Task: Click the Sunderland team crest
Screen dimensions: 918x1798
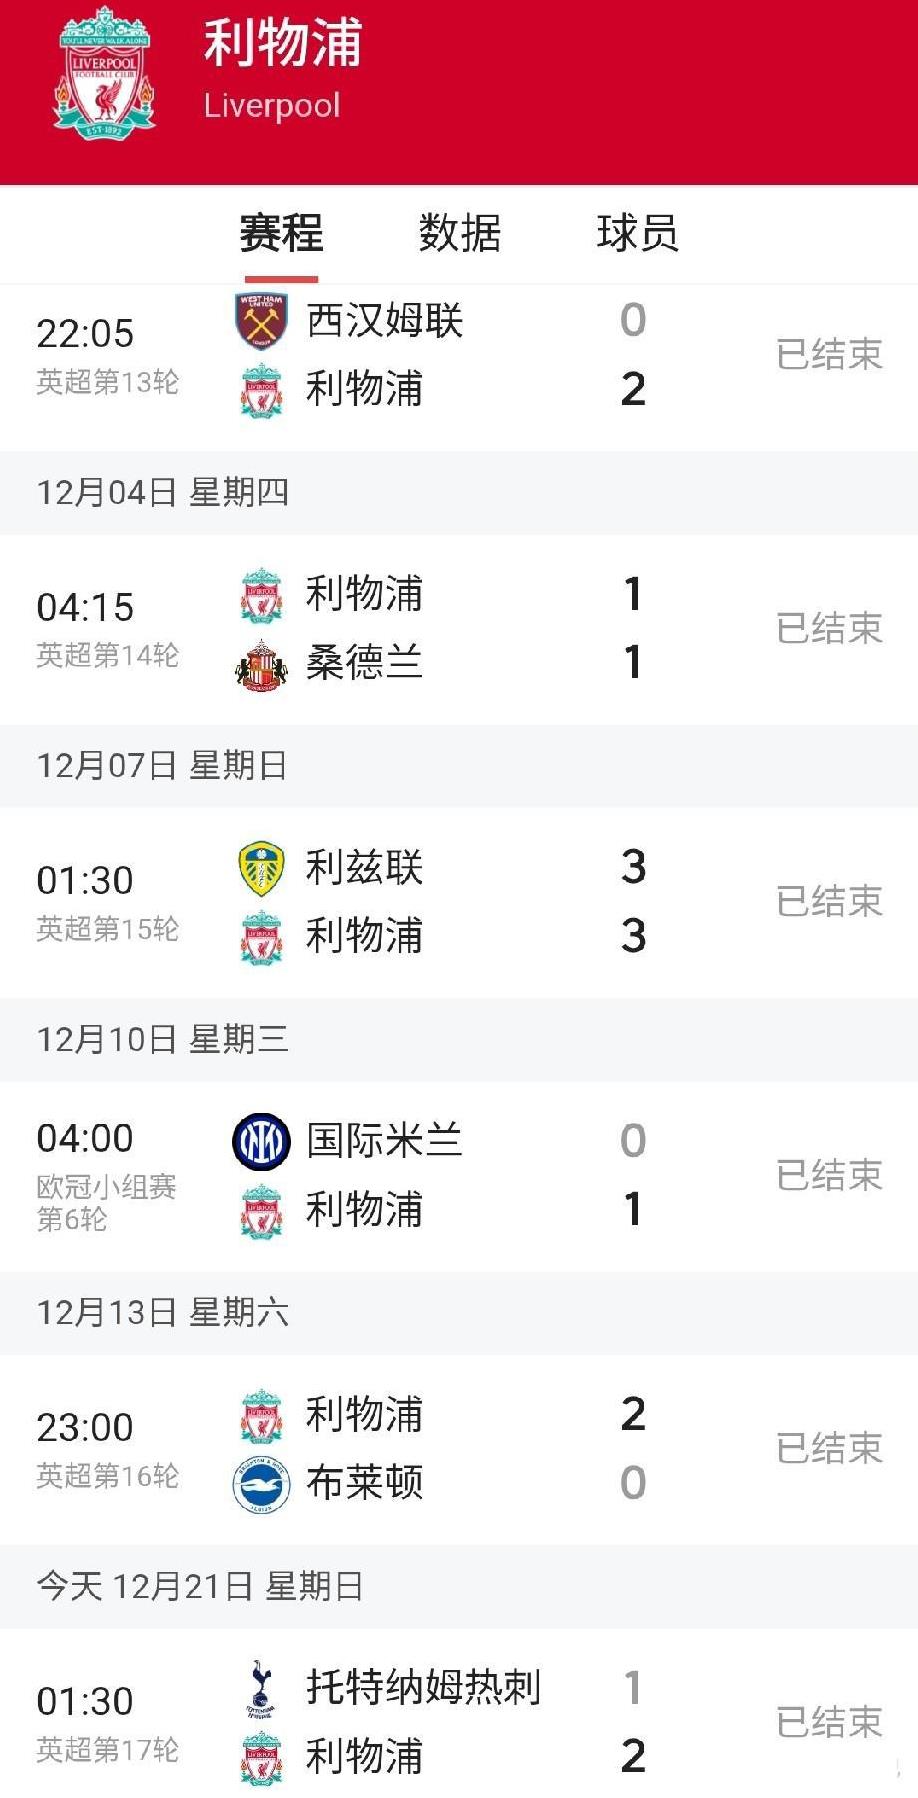Action: click(261, 664)
